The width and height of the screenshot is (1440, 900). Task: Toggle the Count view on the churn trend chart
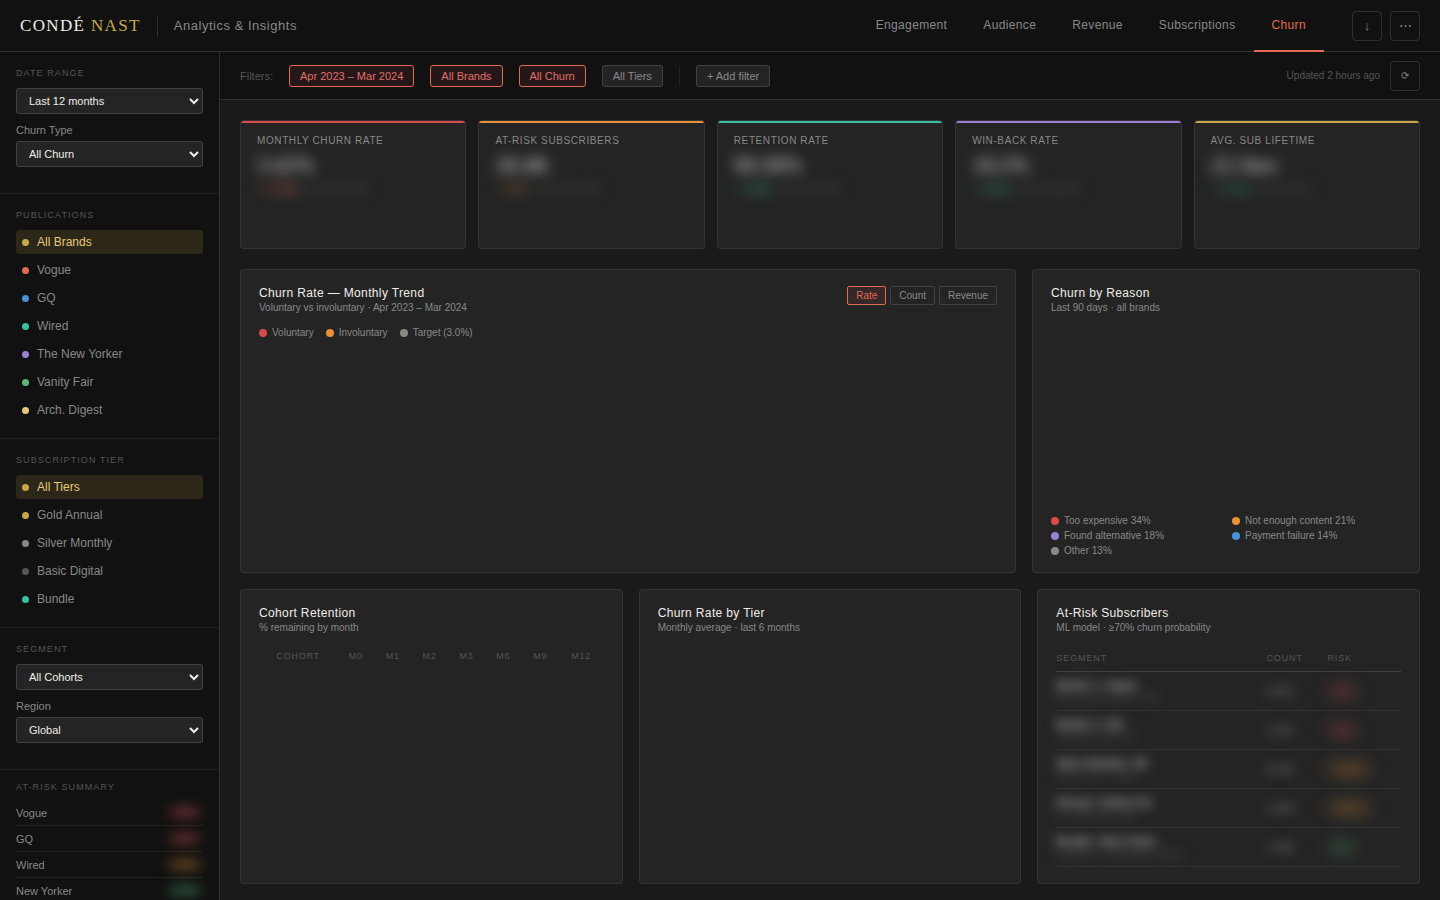[912, 295]
